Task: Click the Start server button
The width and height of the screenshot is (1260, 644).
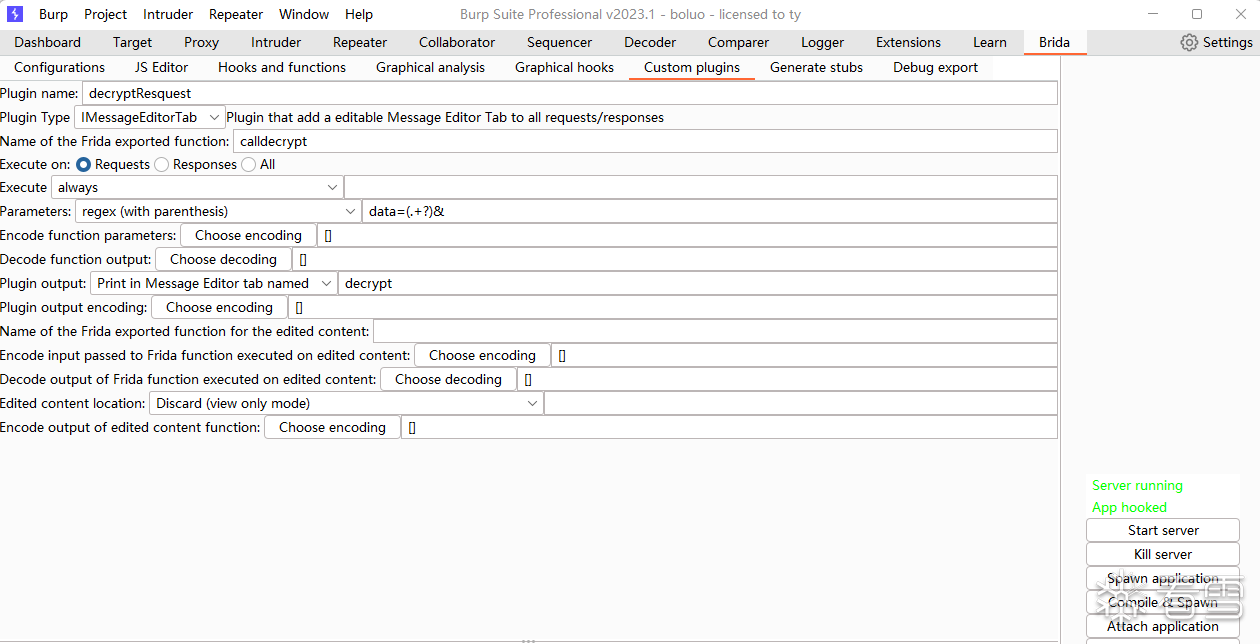Action: click(x=1163, y=530)
